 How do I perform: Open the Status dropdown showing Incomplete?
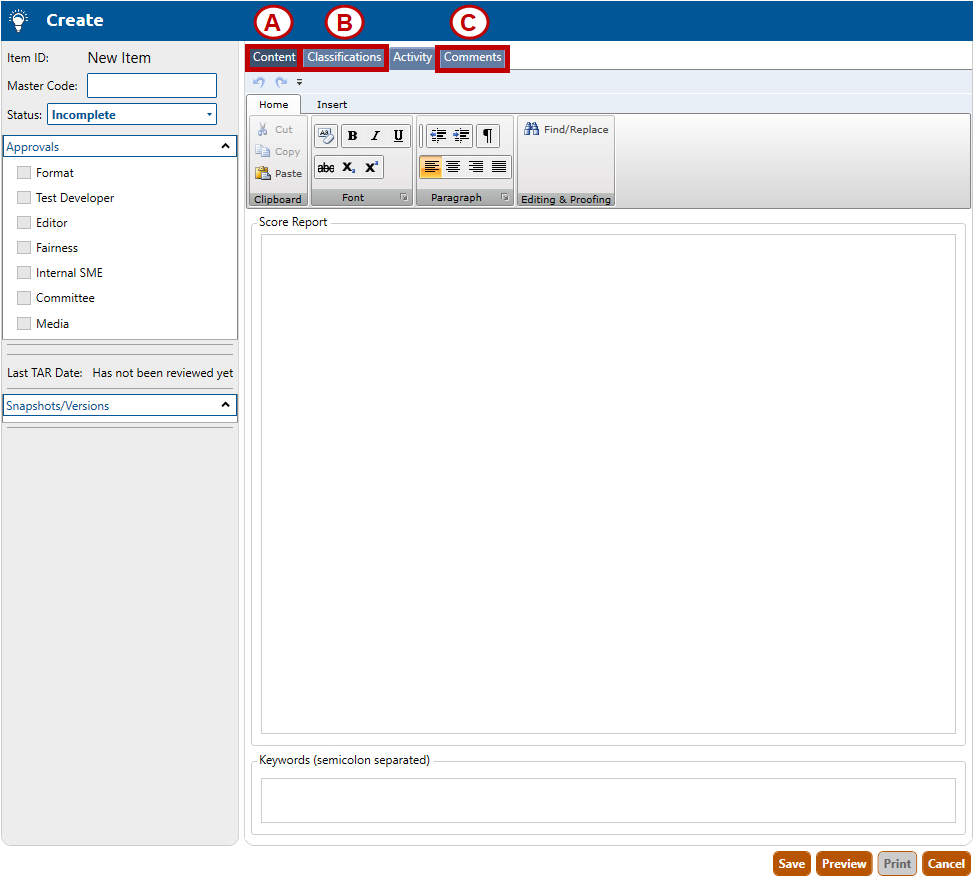pos(132,115)
